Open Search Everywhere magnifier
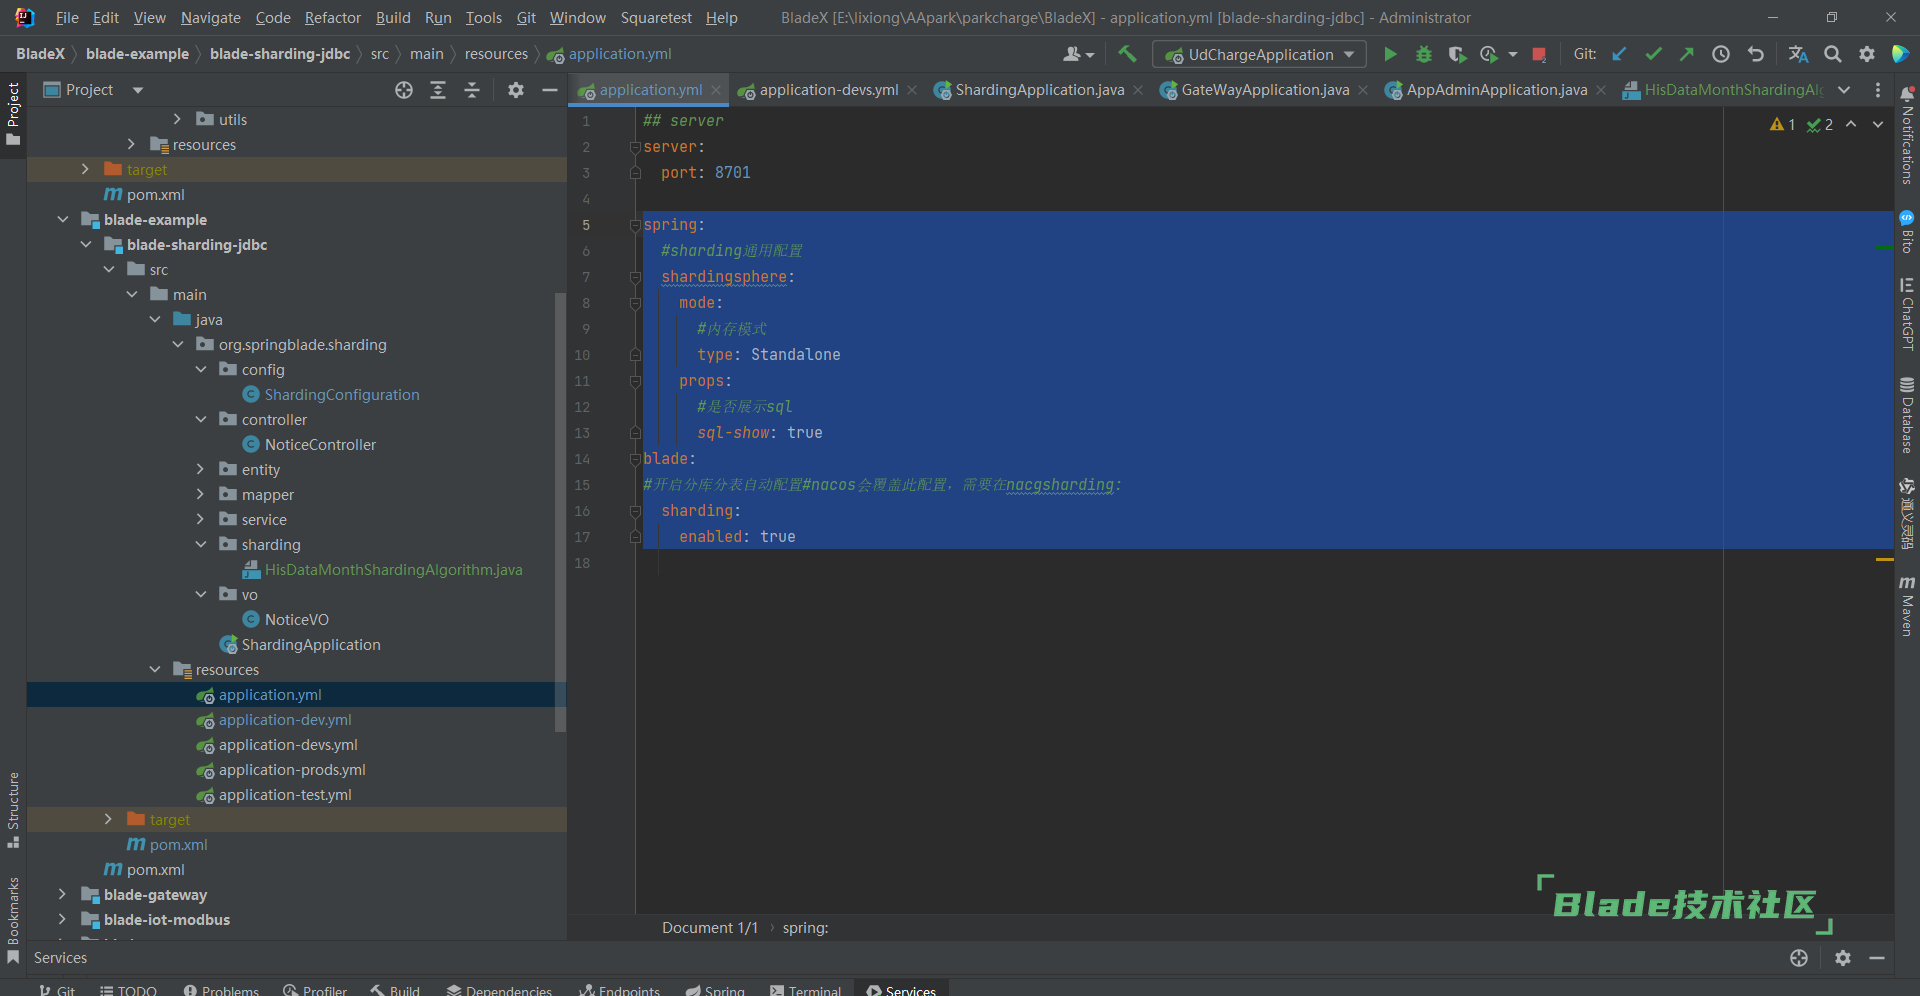Screen dimensions: 1920x996 (1832, 54)
